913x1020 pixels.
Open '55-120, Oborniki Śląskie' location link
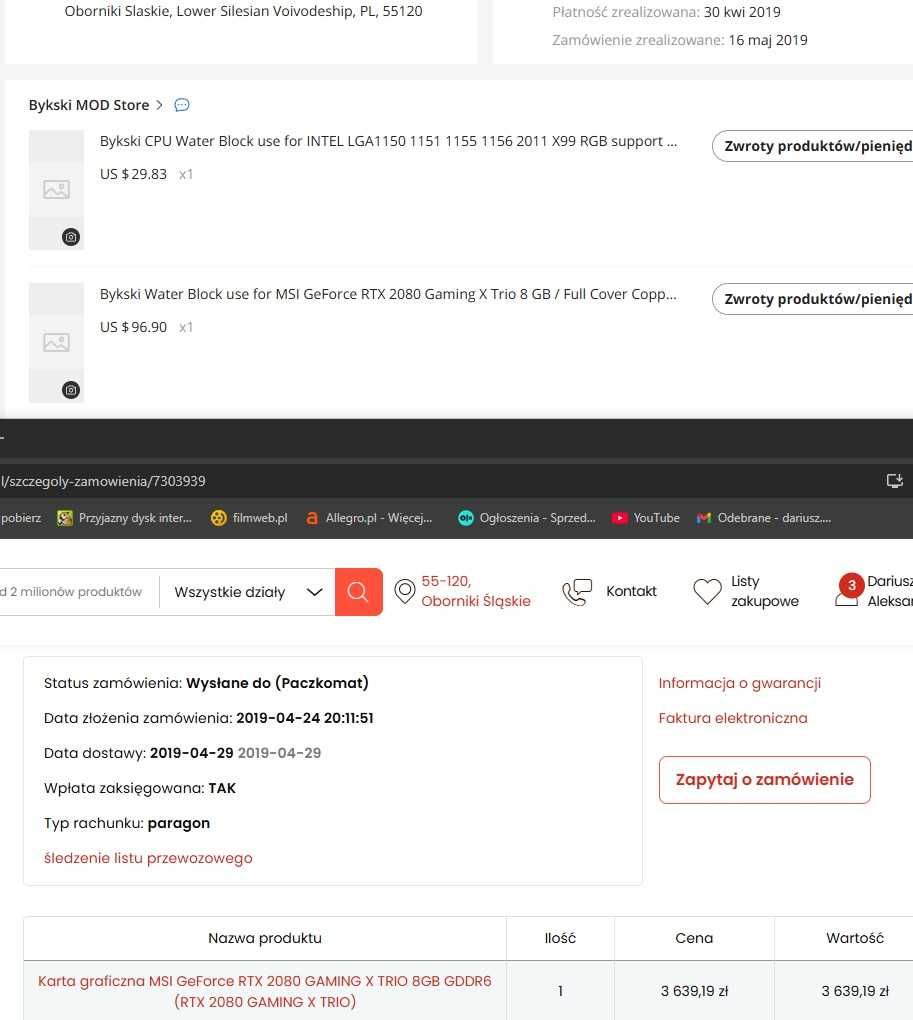click(475, 591)
